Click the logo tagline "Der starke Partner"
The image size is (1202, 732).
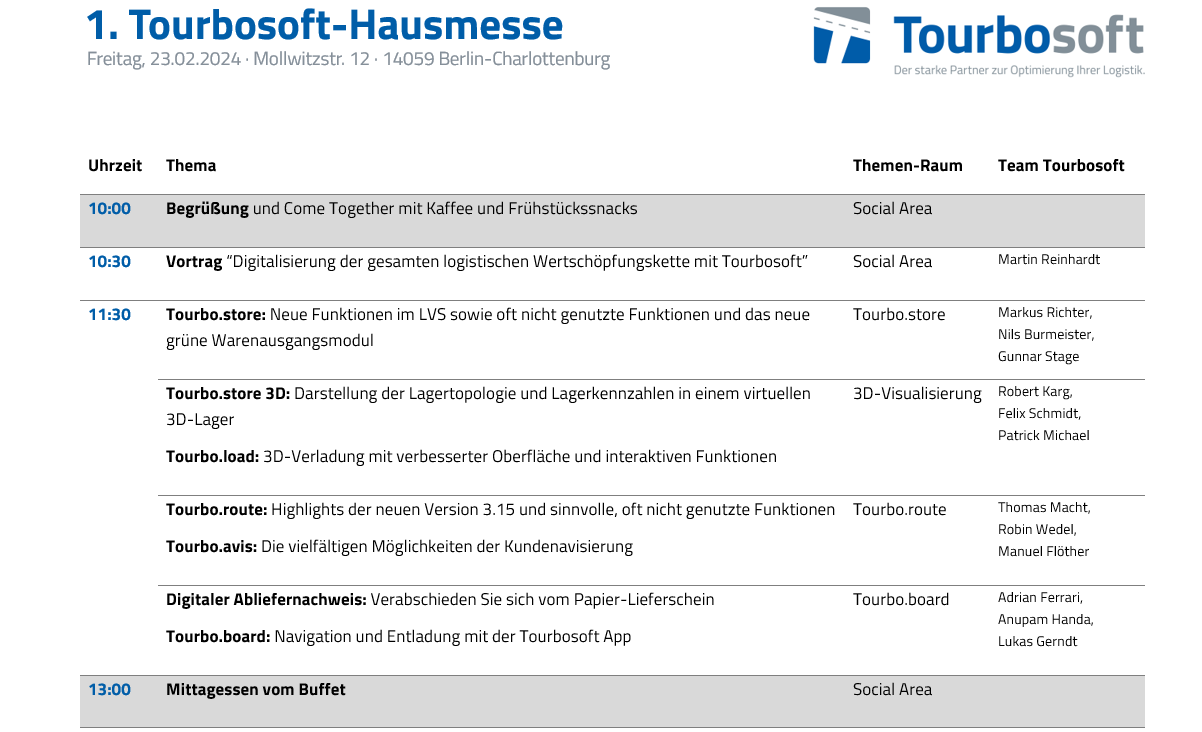coord(1018,70)
